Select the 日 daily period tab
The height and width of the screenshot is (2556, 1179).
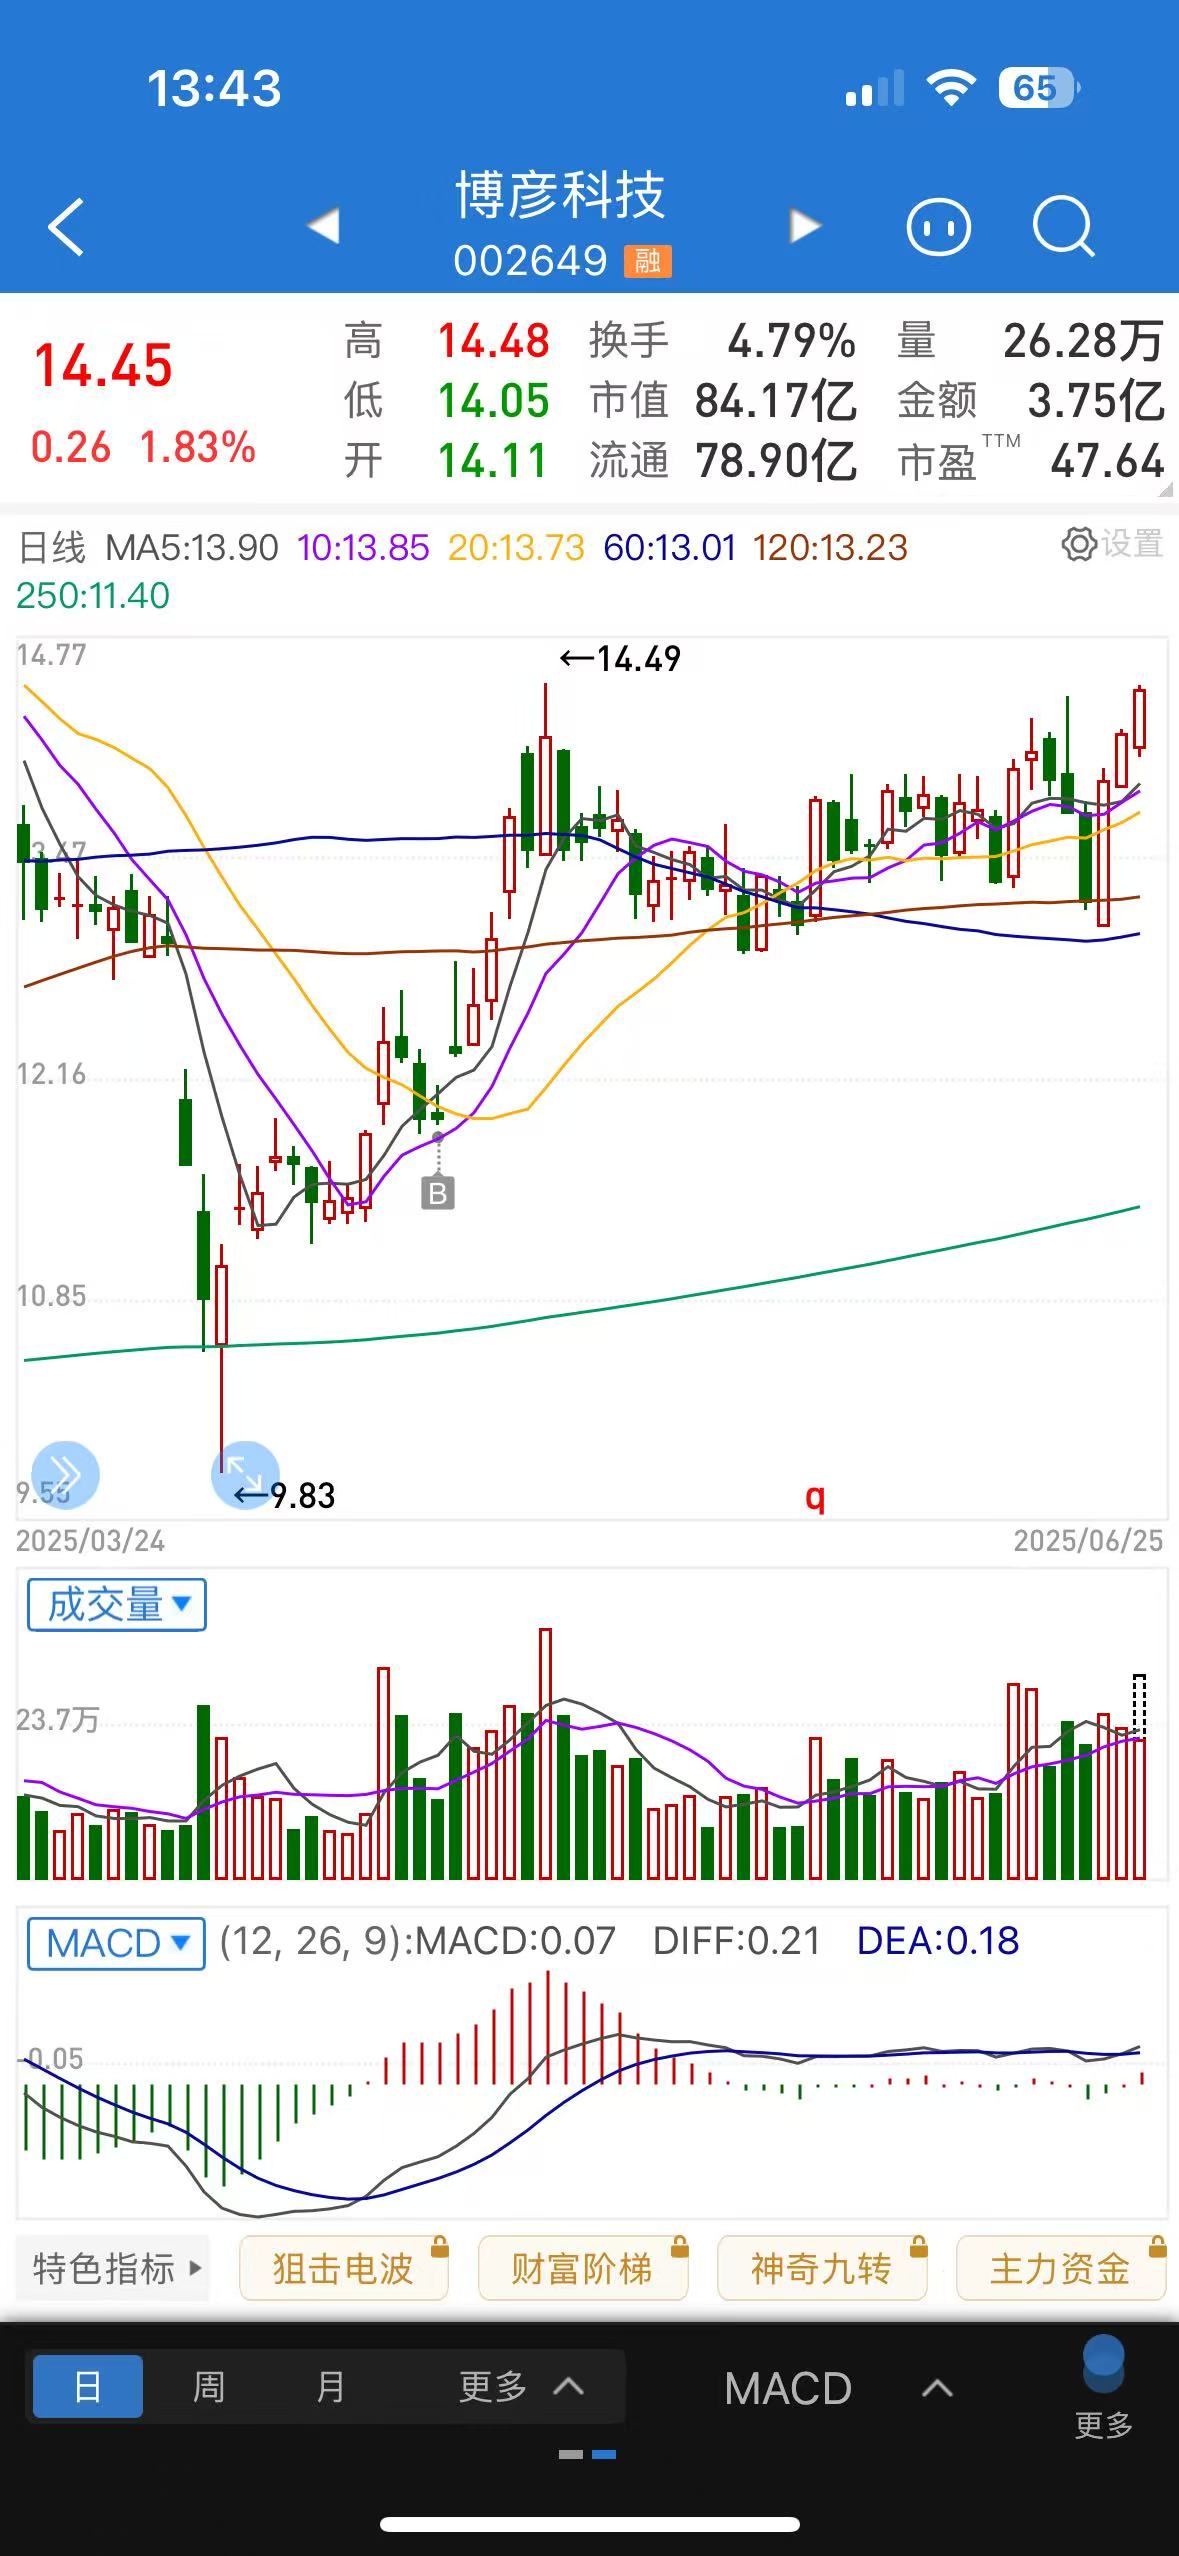88,2388
